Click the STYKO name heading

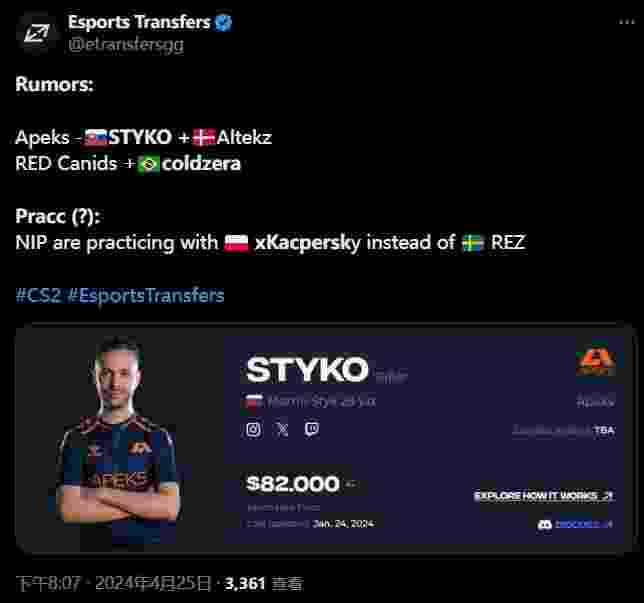307,370
